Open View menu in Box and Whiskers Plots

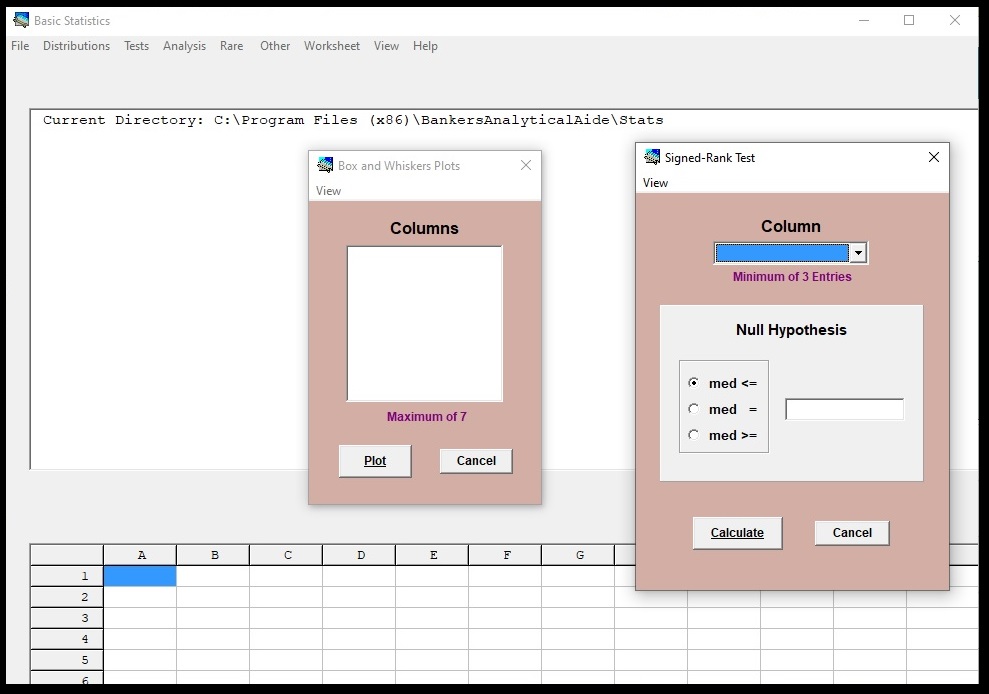point(328,191)
